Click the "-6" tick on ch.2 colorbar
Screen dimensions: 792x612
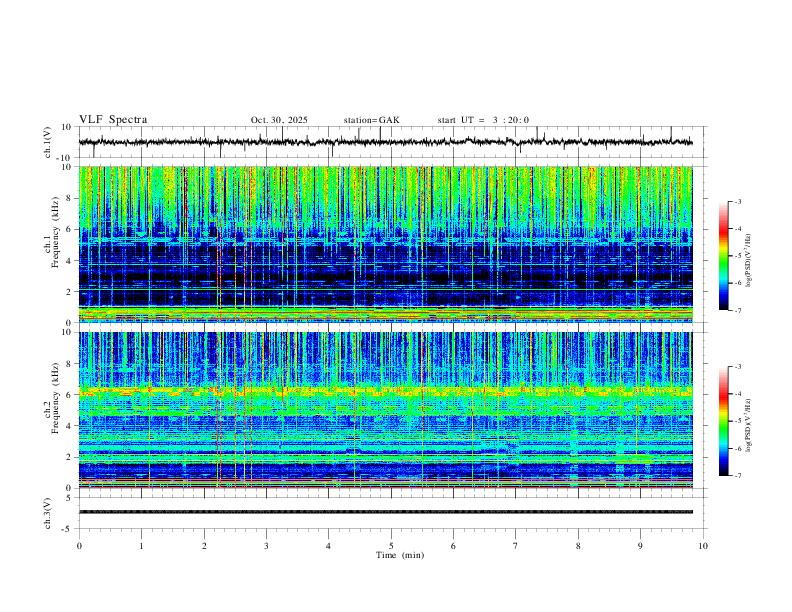pos(737,448)
